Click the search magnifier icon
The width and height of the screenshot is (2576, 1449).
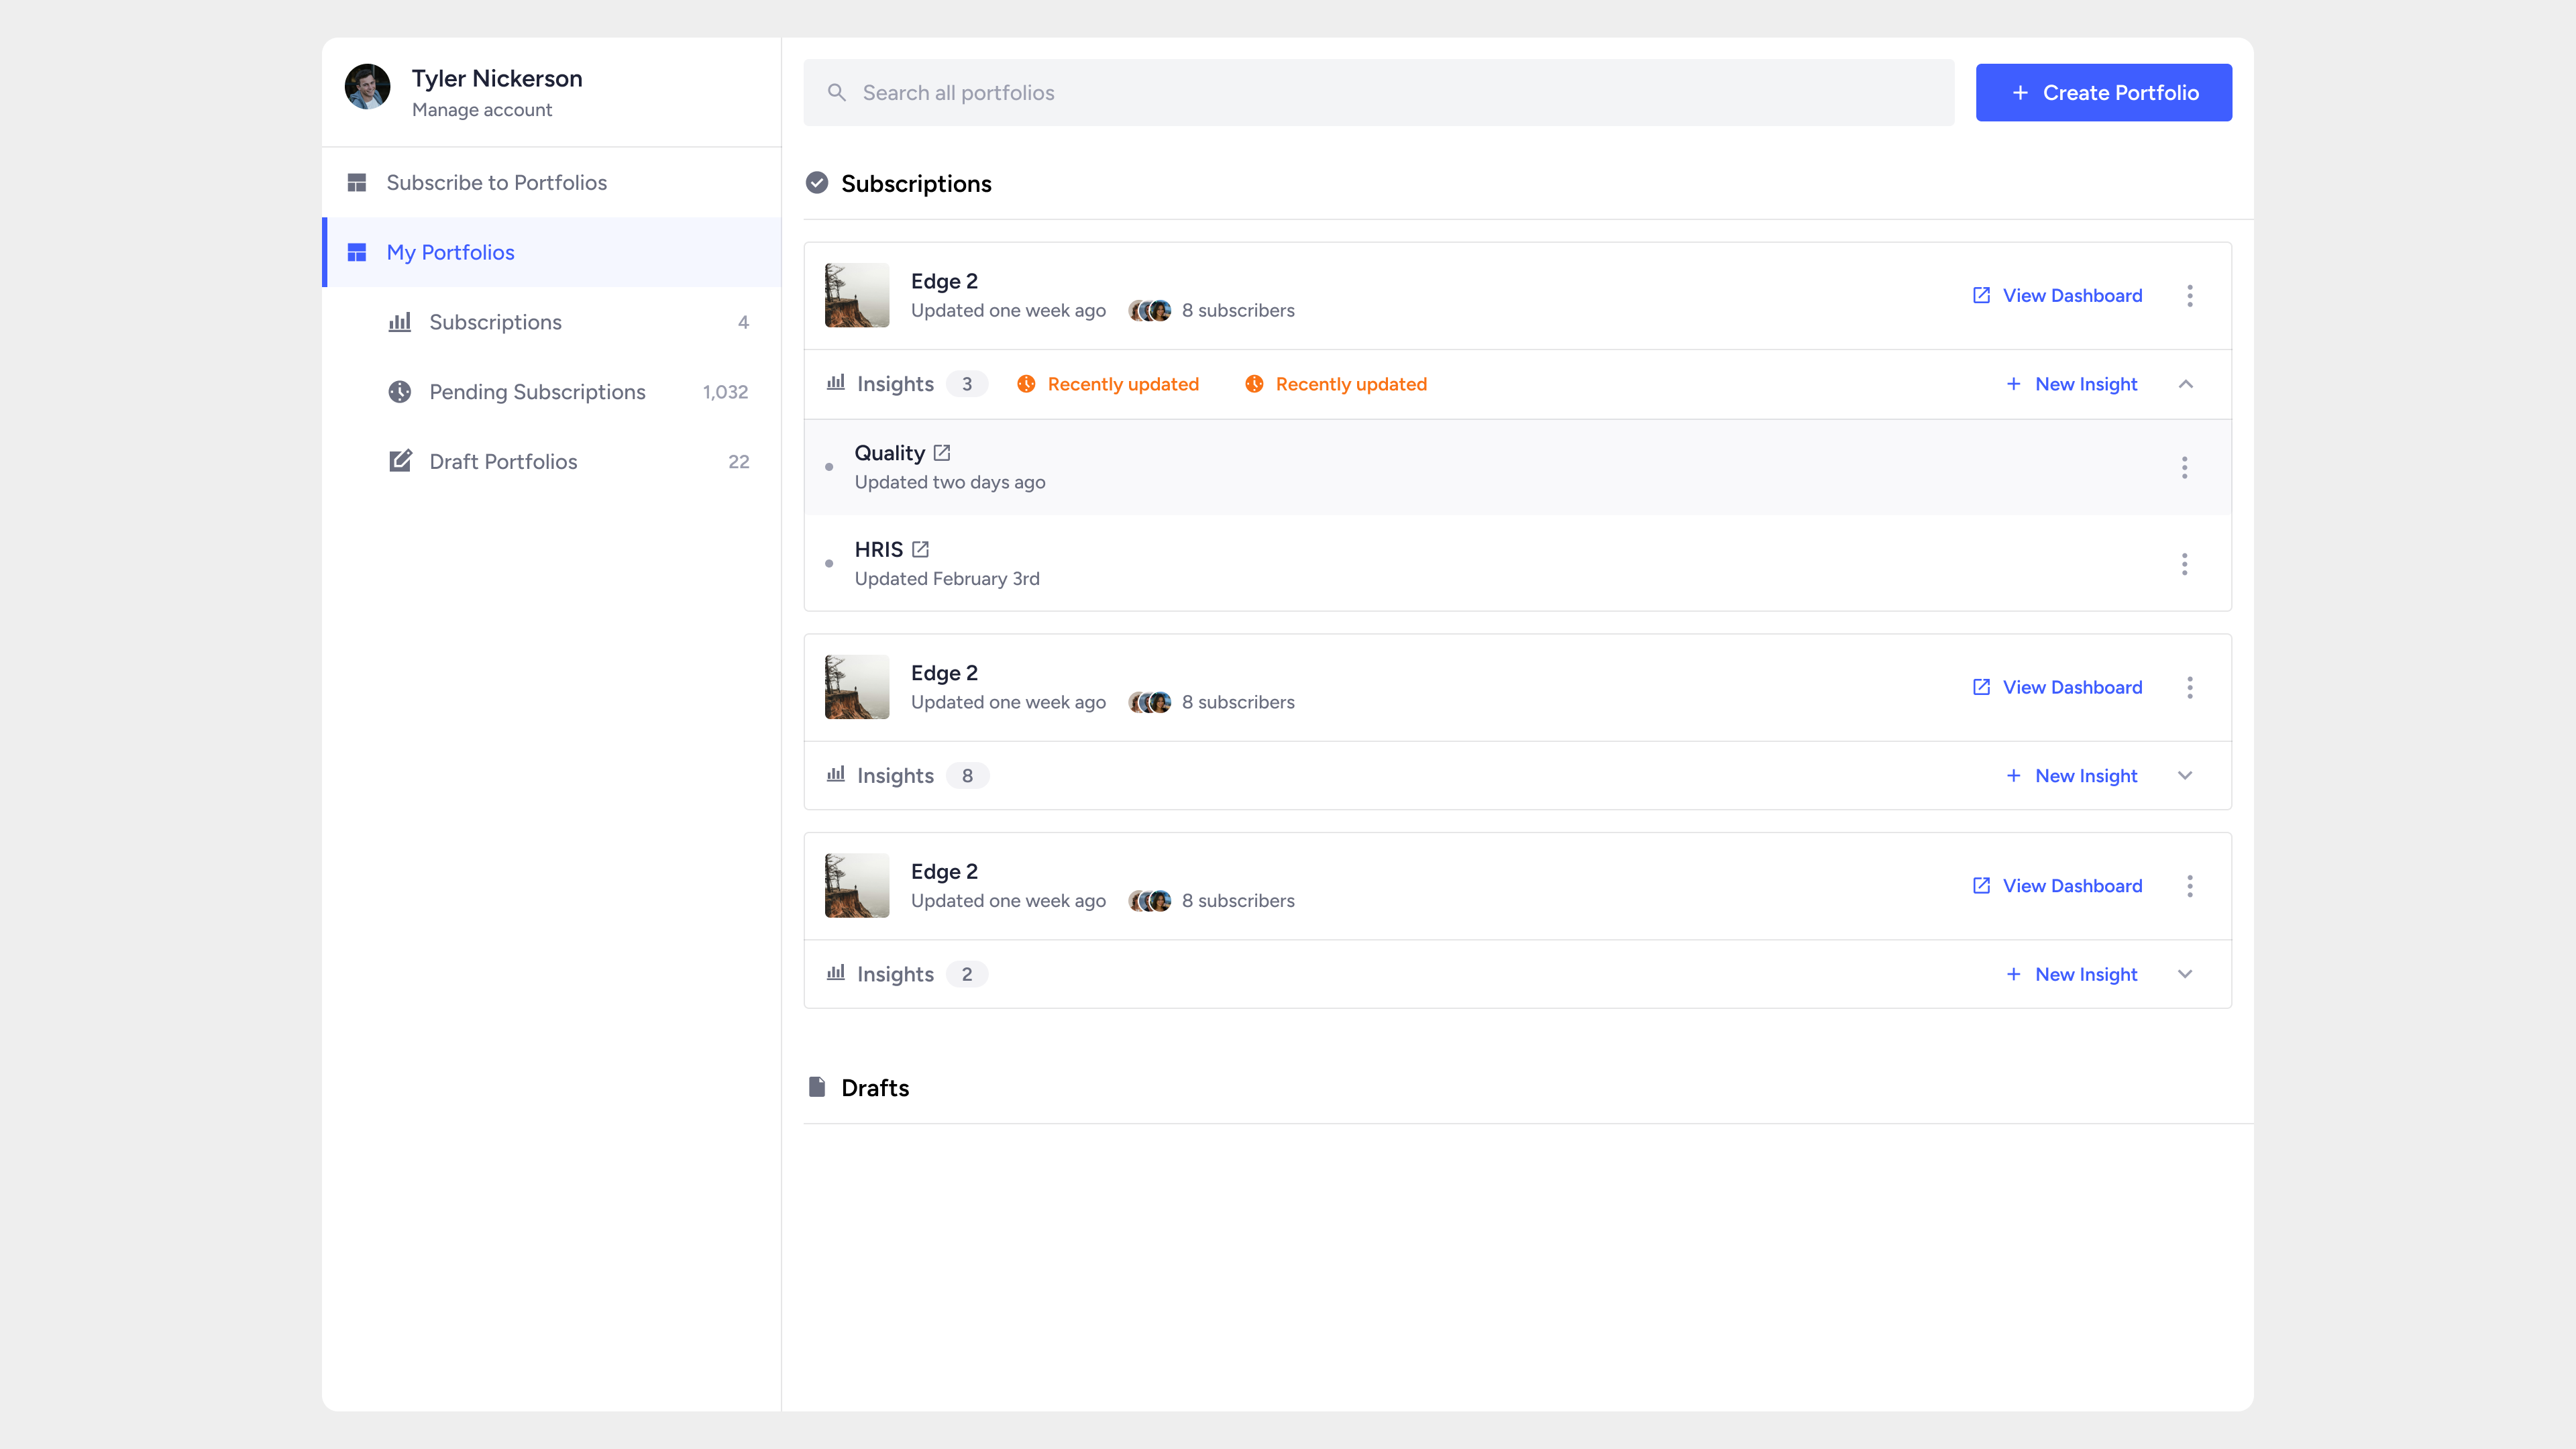[x=837, y=93]
